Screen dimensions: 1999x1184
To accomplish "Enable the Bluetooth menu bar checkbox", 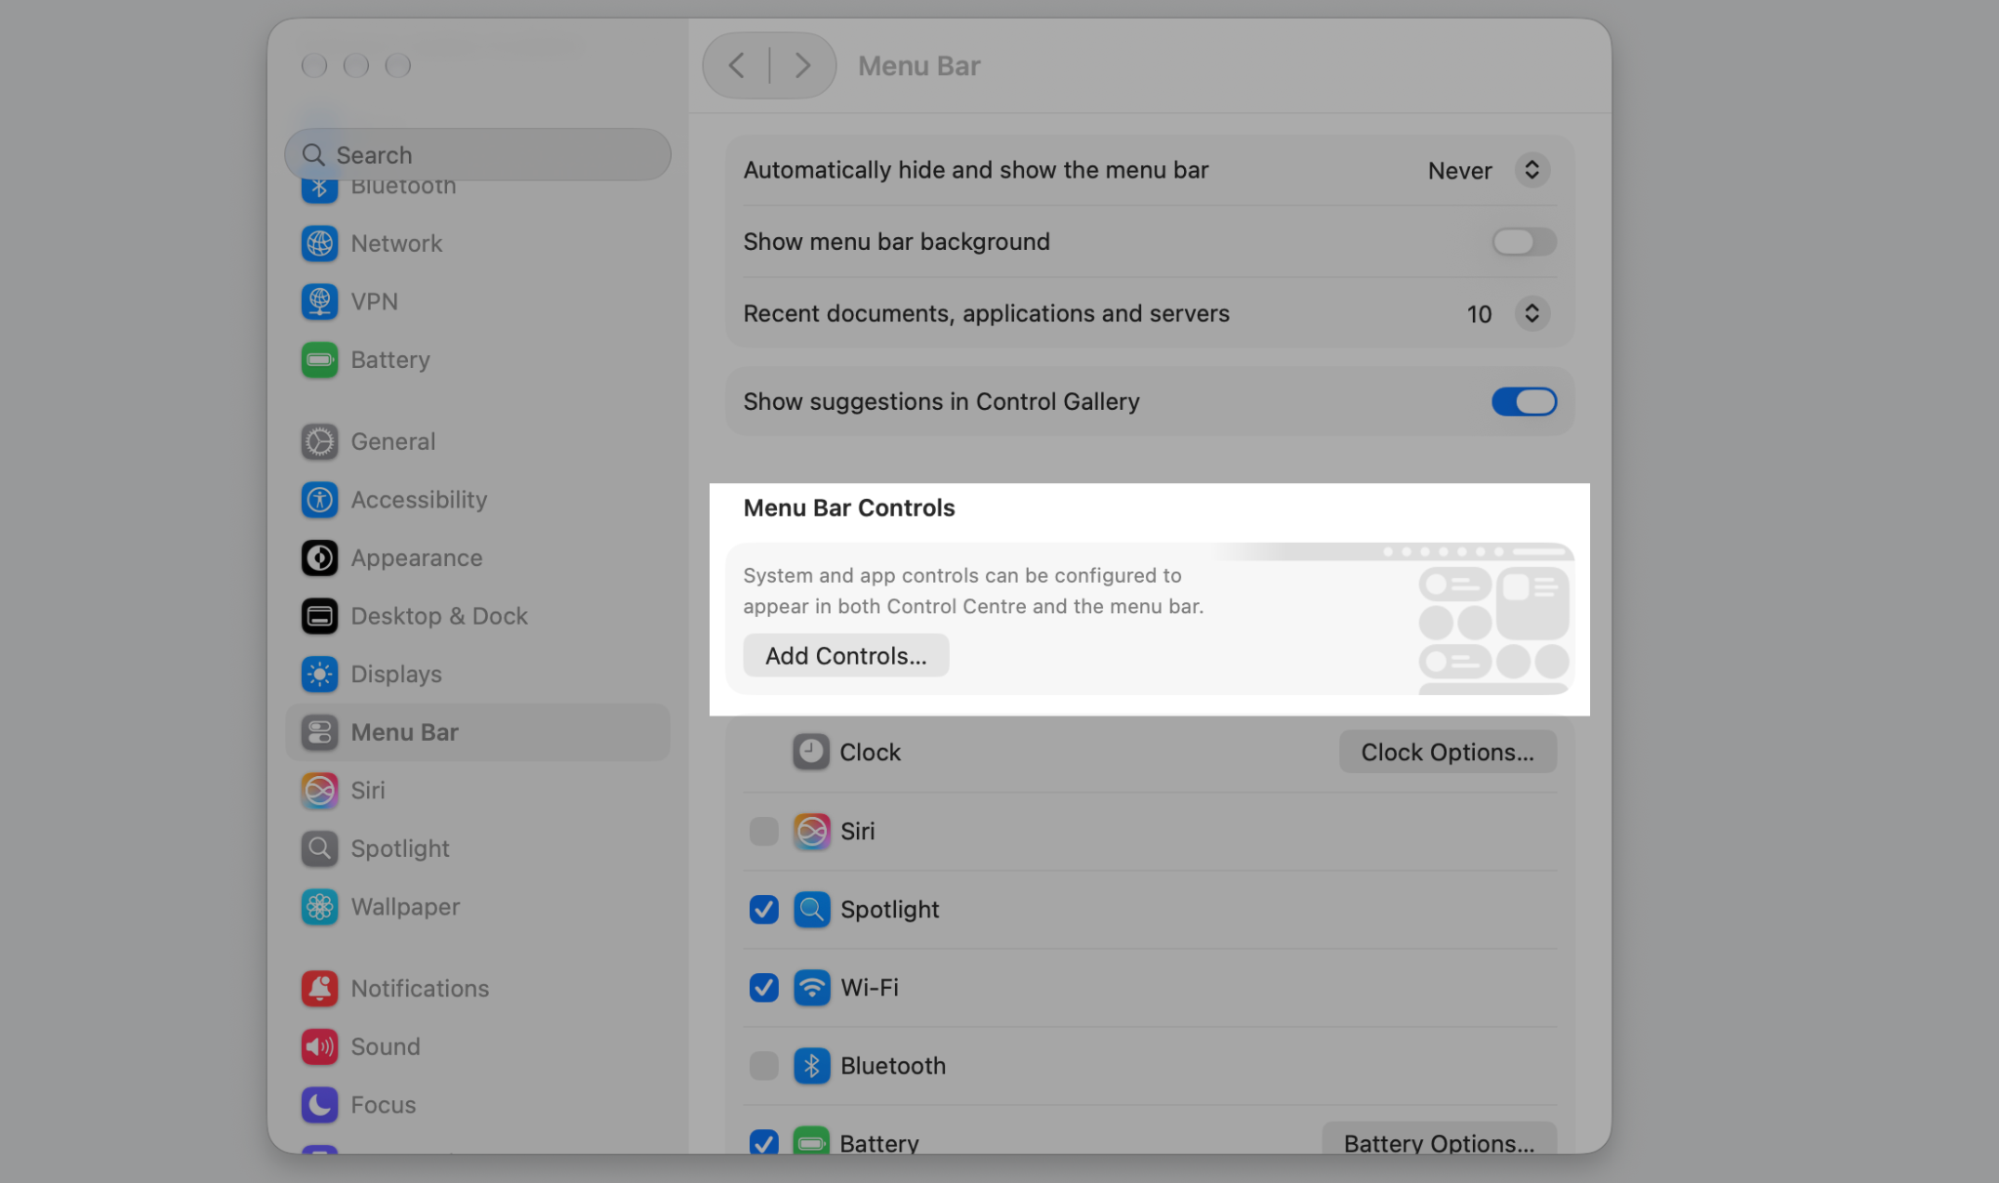I will click(x=764, y=1066).
